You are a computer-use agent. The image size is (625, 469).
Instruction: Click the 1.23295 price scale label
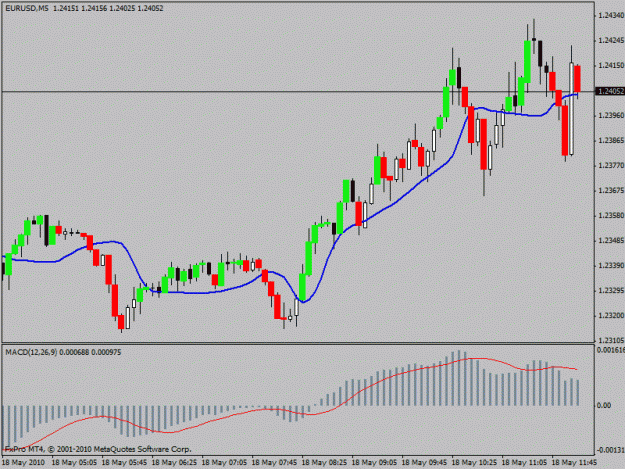[611, 290]
